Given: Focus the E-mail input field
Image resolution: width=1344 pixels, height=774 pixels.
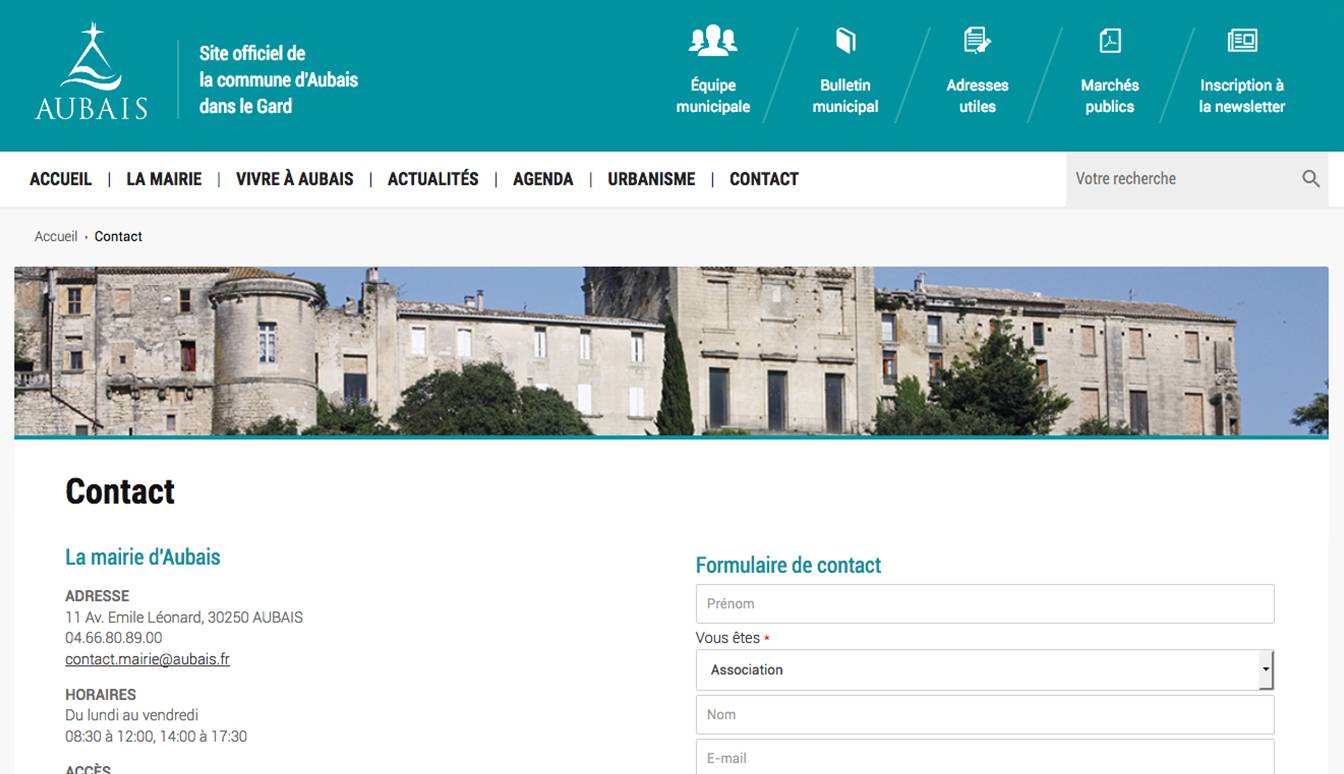Looking at the screenshot, I should point(985,757).
